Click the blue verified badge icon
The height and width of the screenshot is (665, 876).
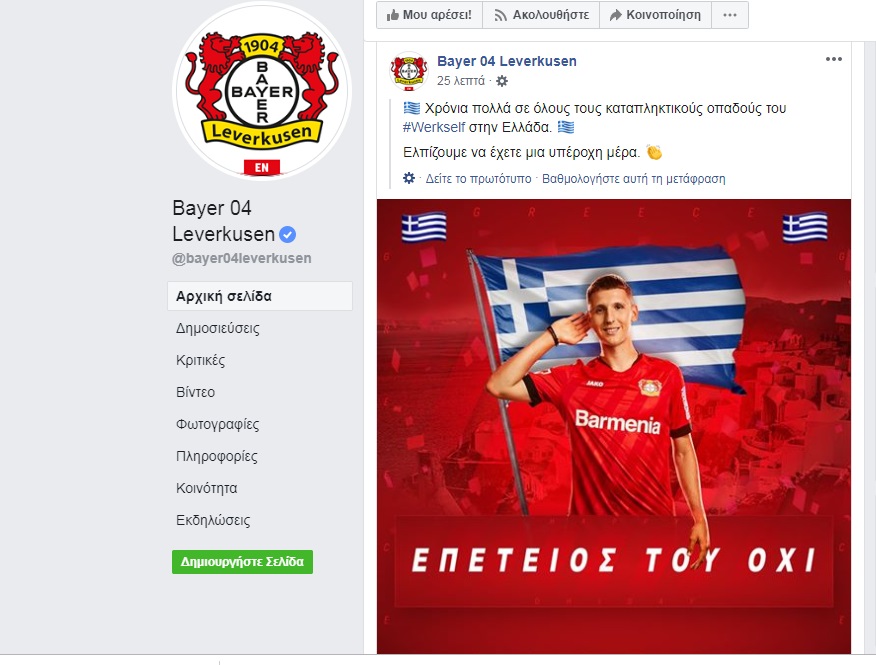287,235
